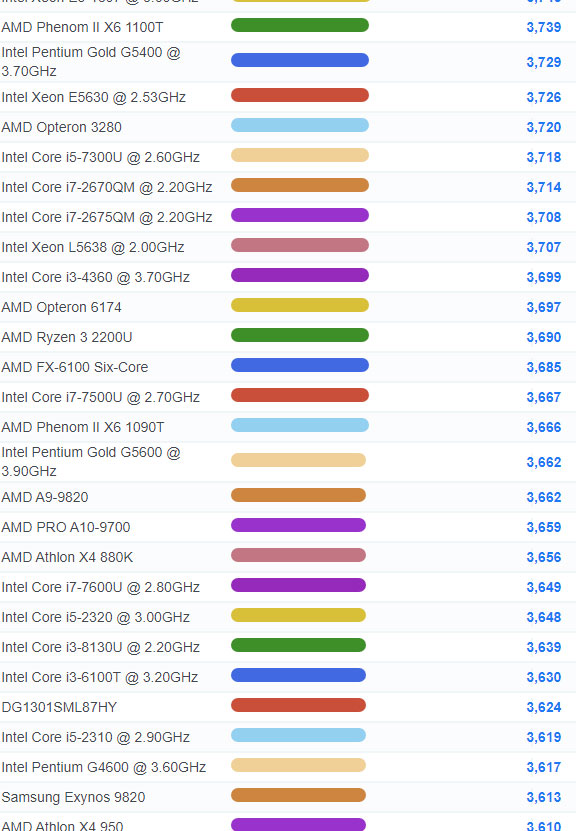Click light blue bar for AMD Opteron 3280
The image size is (576, 831).
coord(300,125)
